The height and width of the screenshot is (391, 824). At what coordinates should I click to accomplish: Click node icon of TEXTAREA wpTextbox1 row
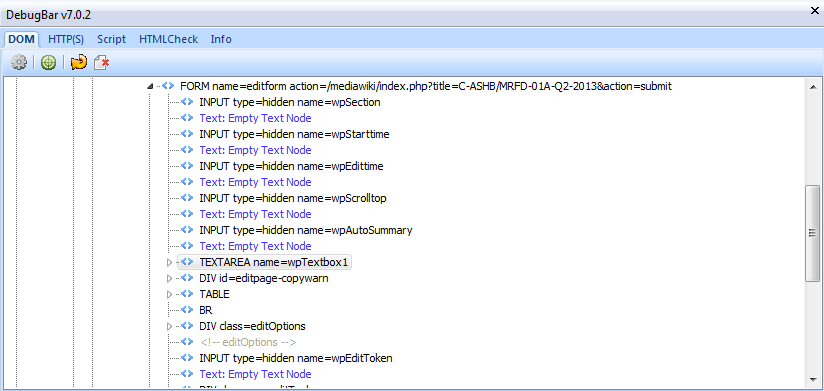187,262
